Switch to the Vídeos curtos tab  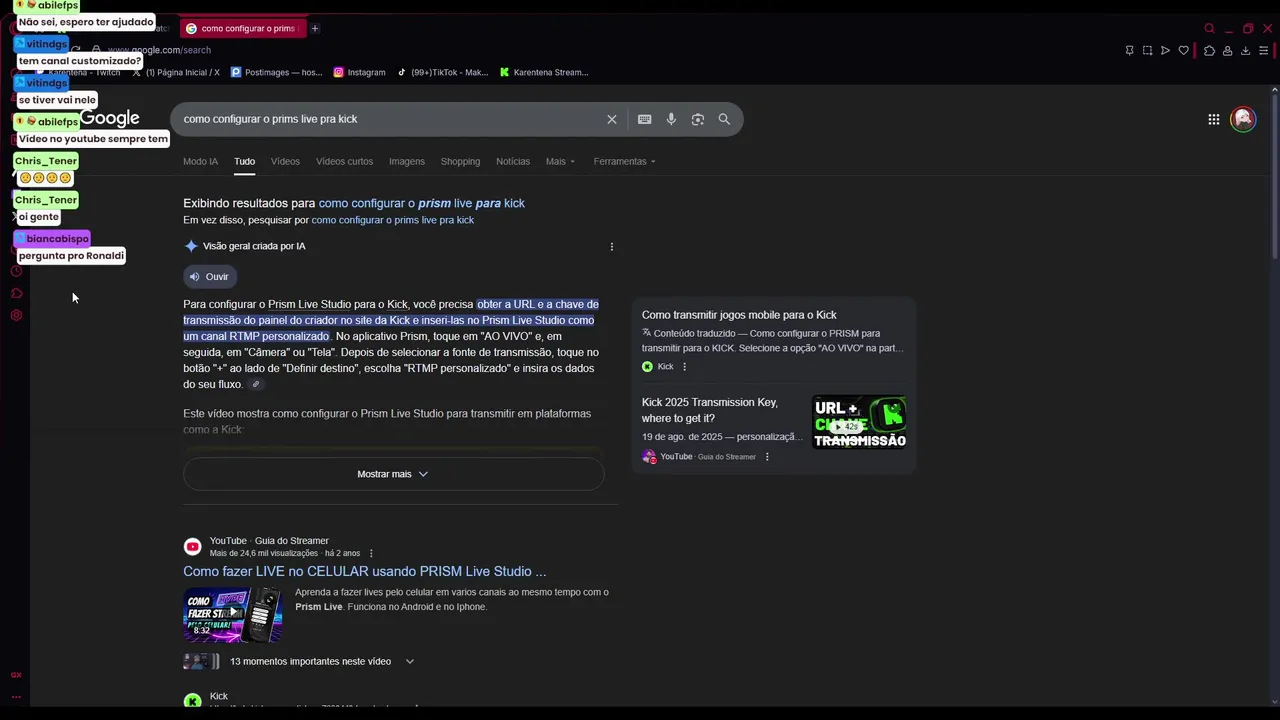coord(344,161)
